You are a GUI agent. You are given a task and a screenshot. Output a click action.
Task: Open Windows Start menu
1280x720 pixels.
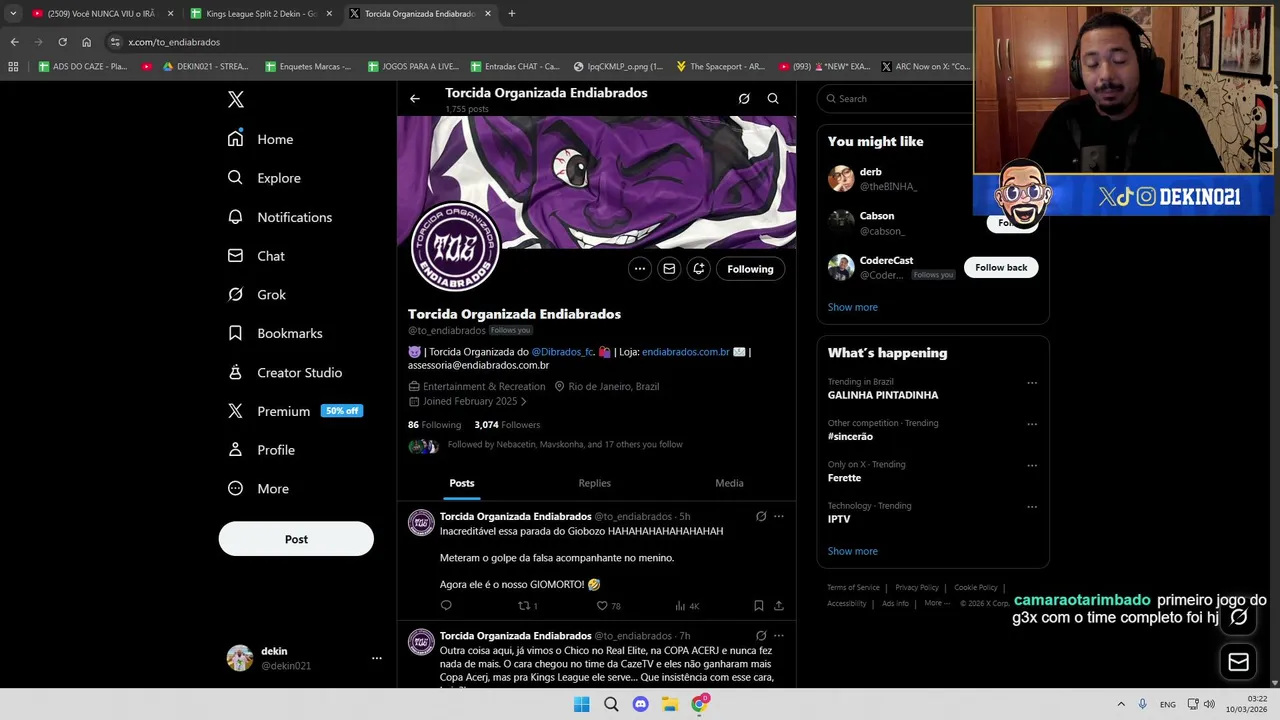click(x=581, y=704)
